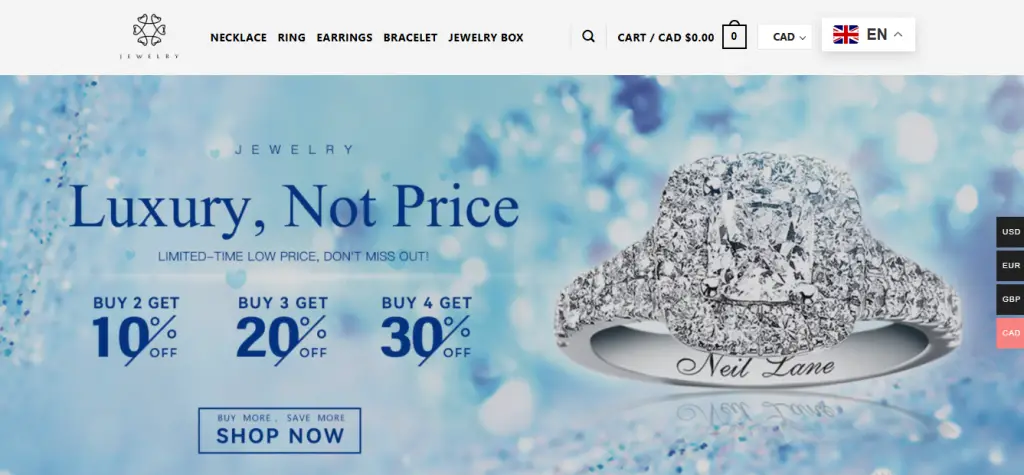Open the CART / CAD $0.00 link
The width and height of the screenshot is (1024, 475).
[x=665, y=38]
